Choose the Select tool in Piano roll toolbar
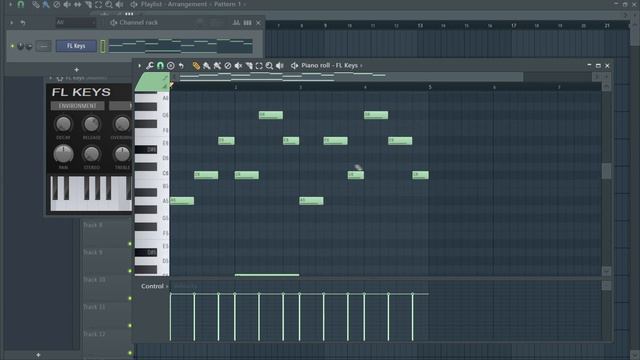 click(x=259, y=66)
